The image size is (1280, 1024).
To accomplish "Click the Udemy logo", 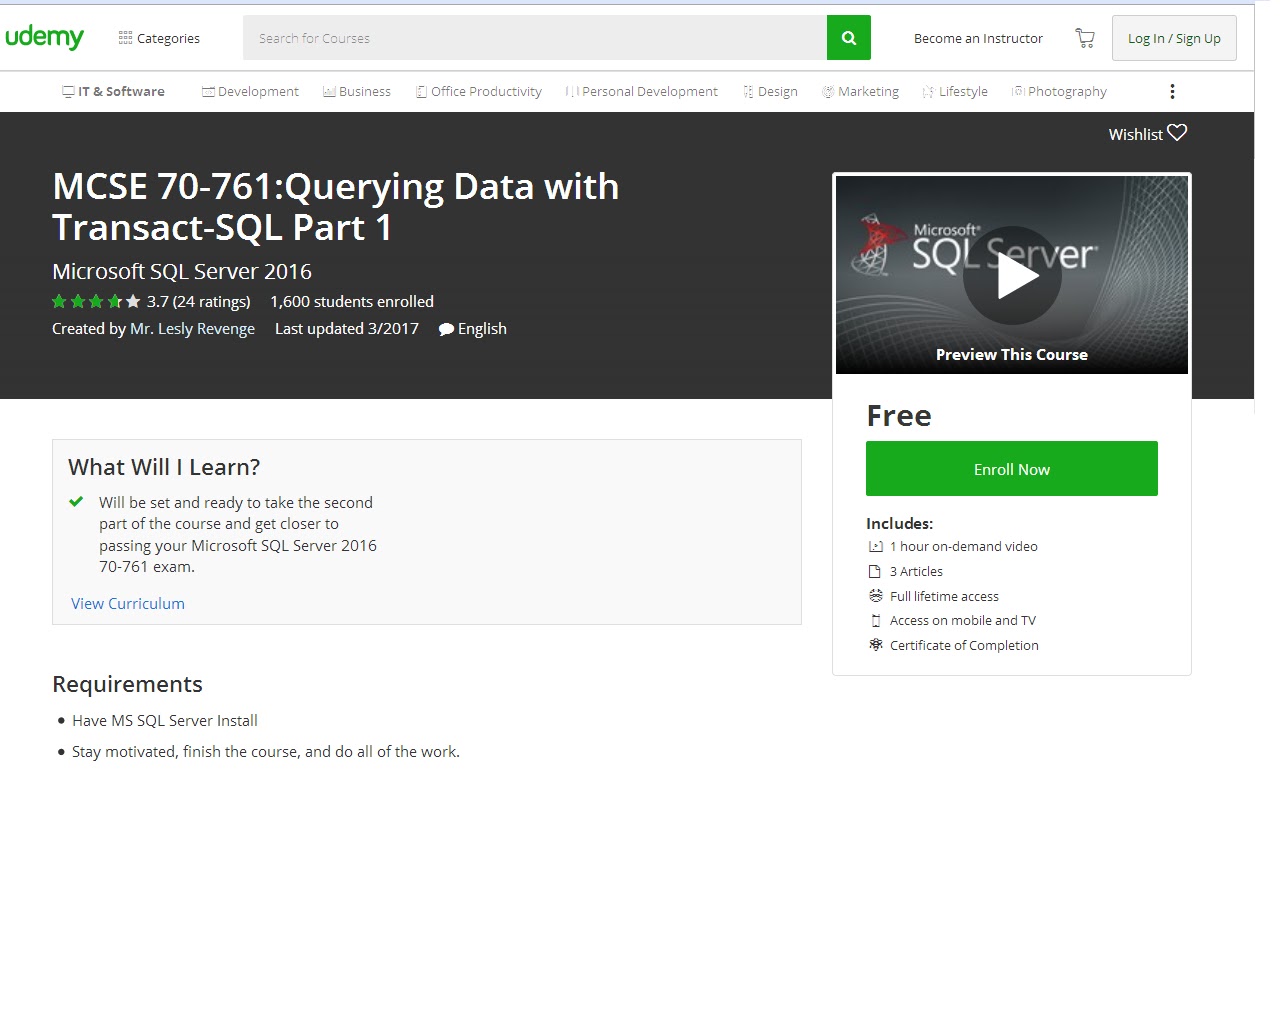I will [45, 38].
